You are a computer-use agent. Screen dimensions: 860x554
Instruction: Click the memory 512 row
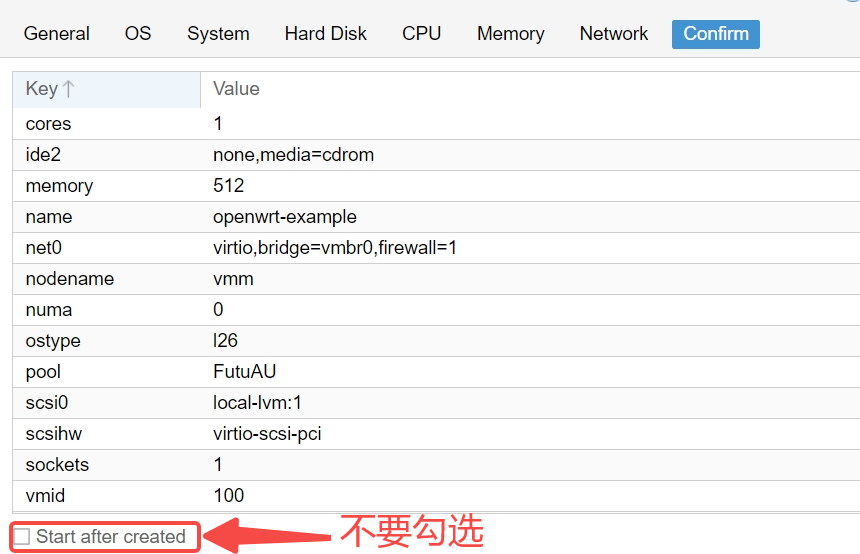(x=436, y=186)
